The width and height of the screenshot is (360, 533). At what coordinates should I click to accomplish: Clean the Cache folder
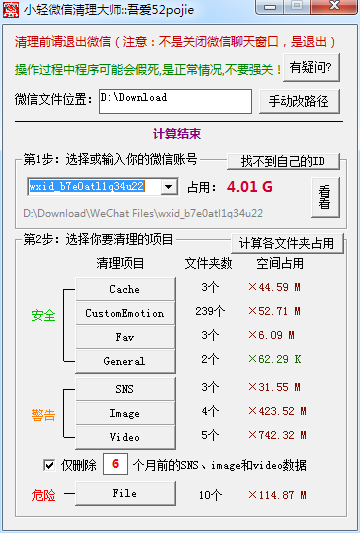125,289
